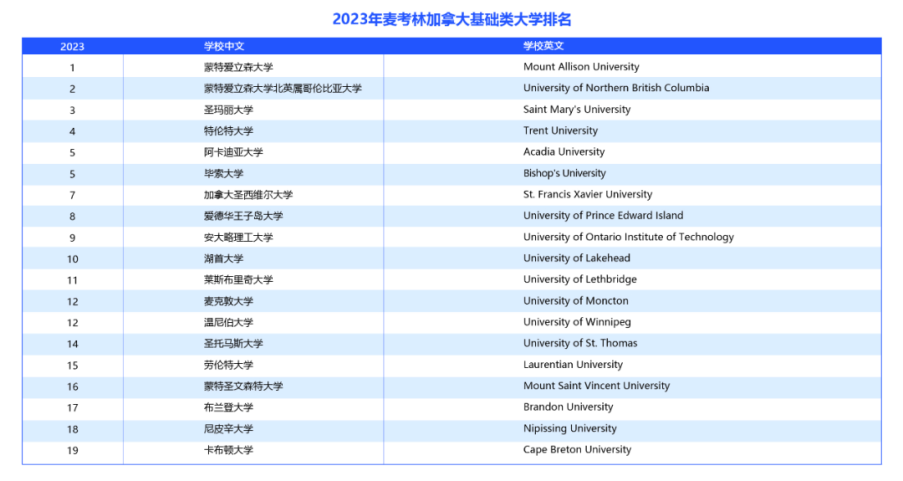Select Bishop's University in the table
The height and width of the screenshot is (481, 903).
(x=564, y=173)
